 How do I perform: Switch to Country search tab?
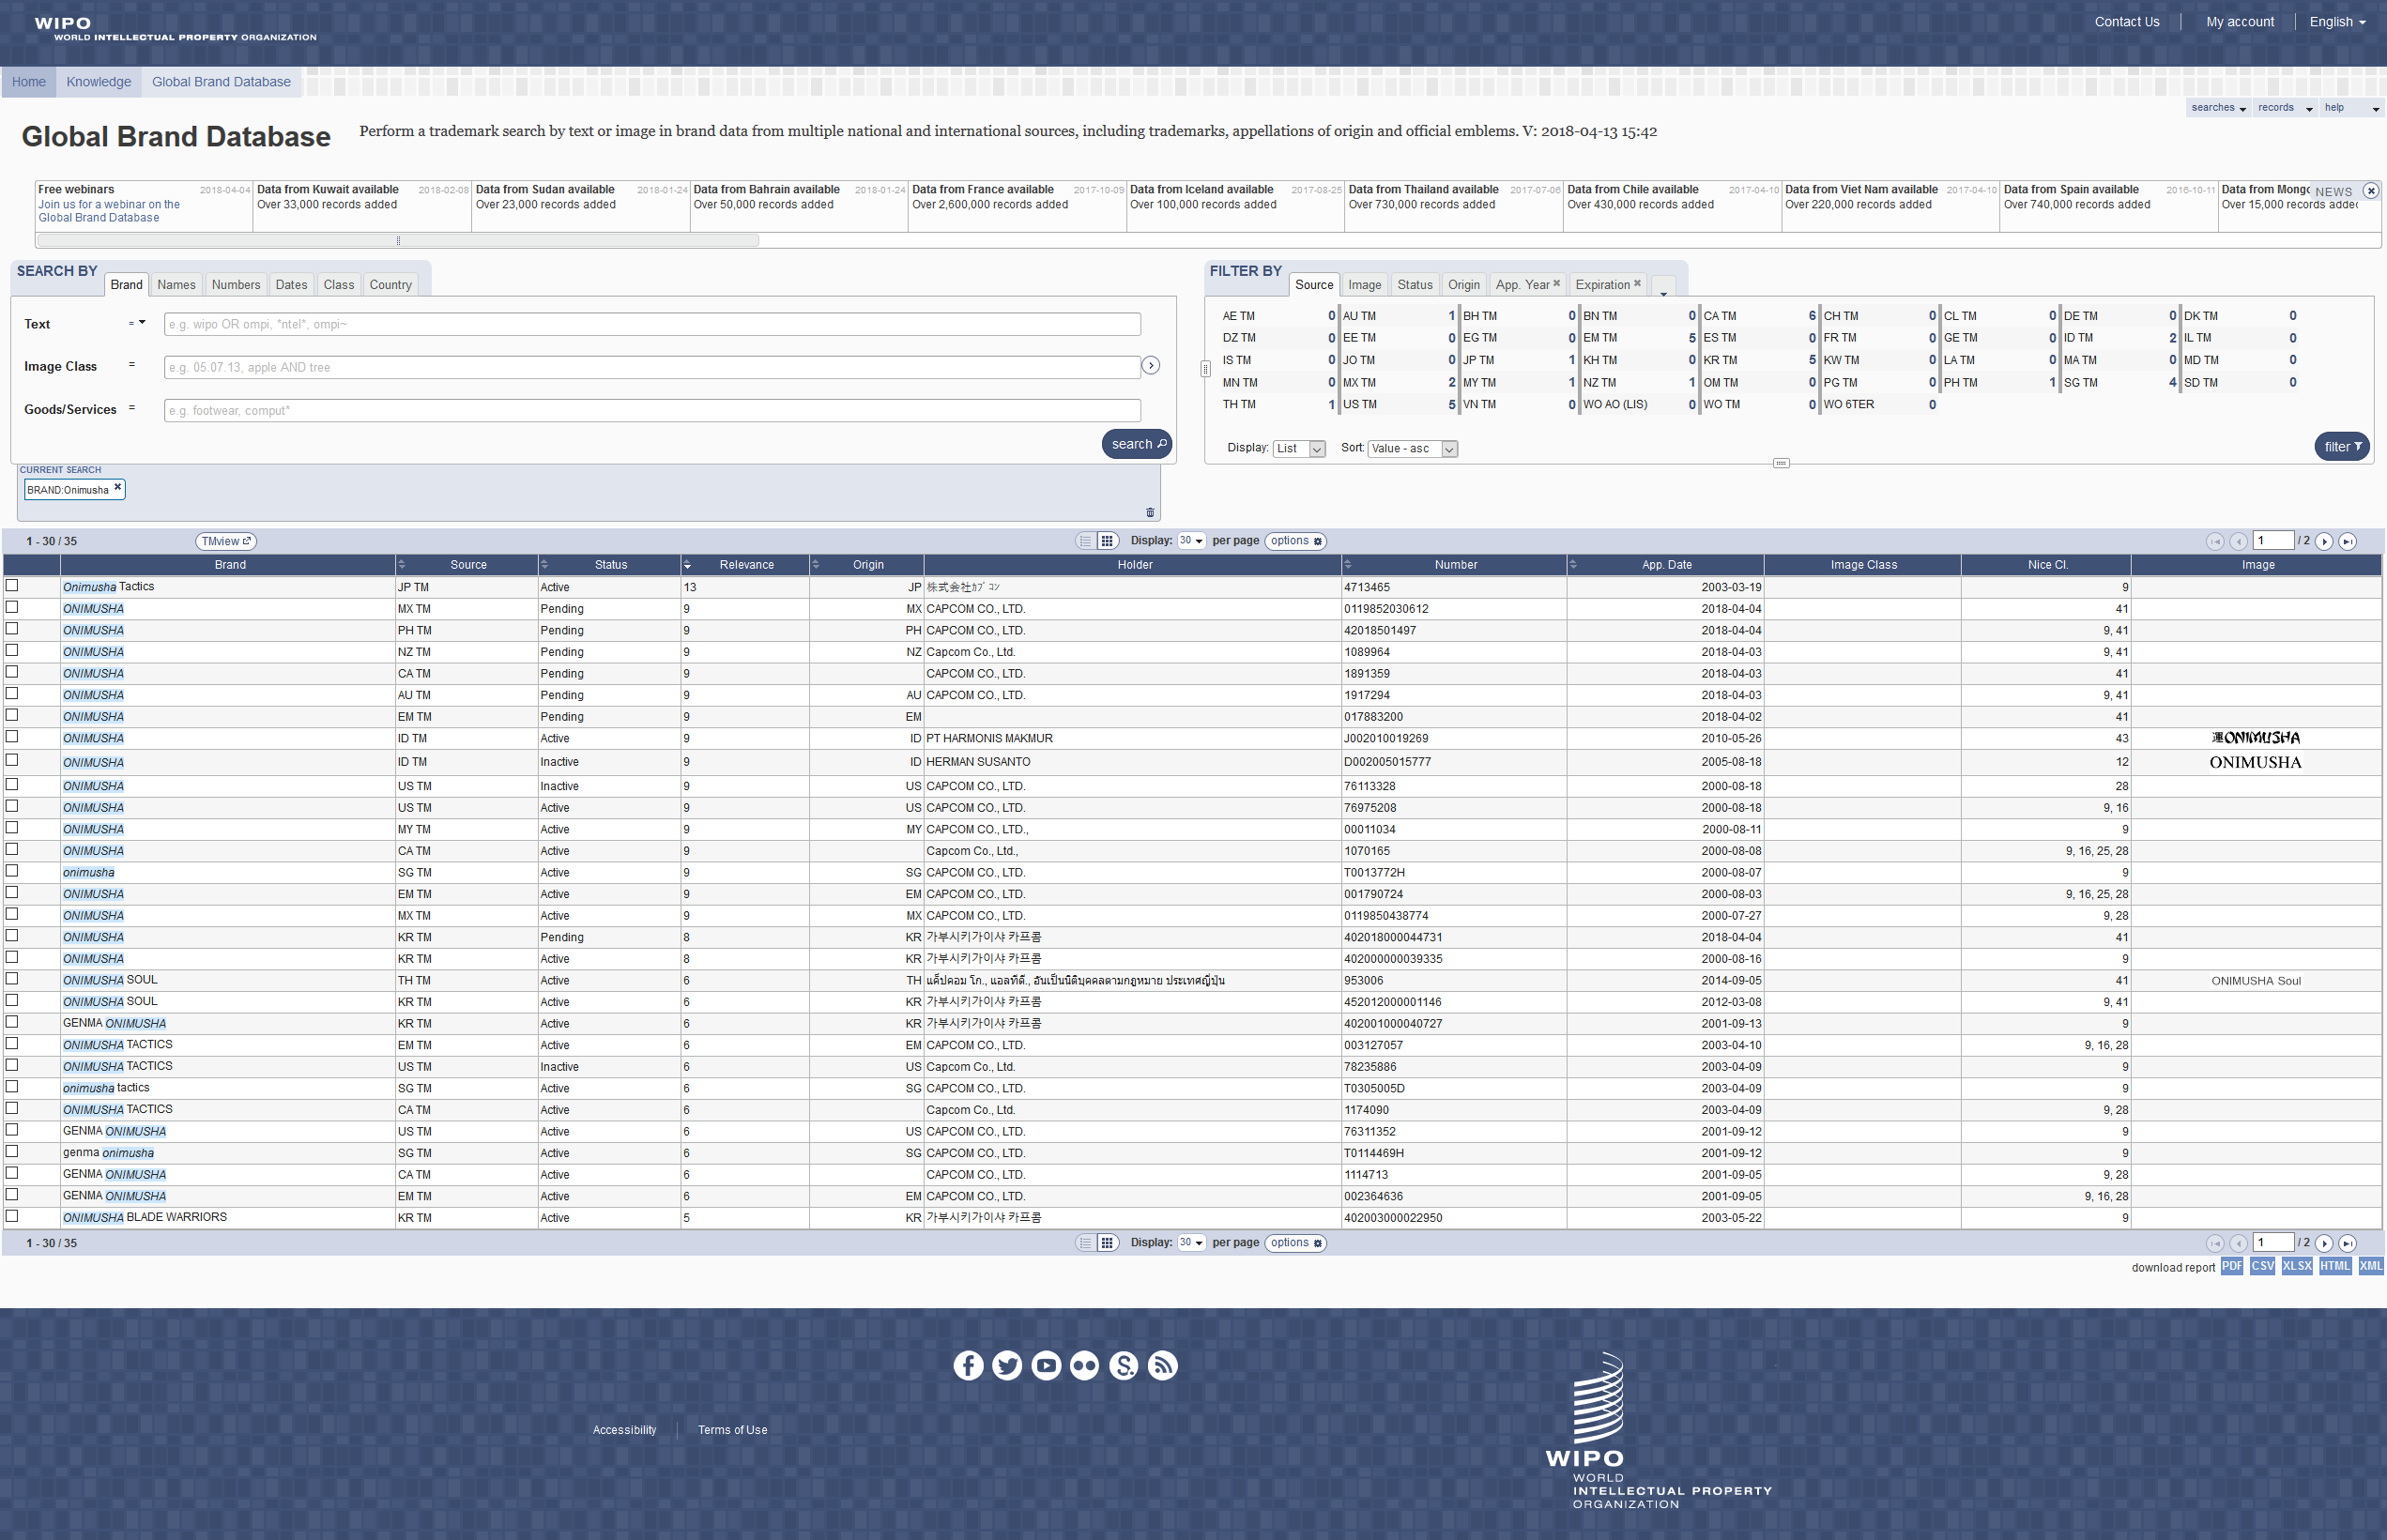coord(390,285)
